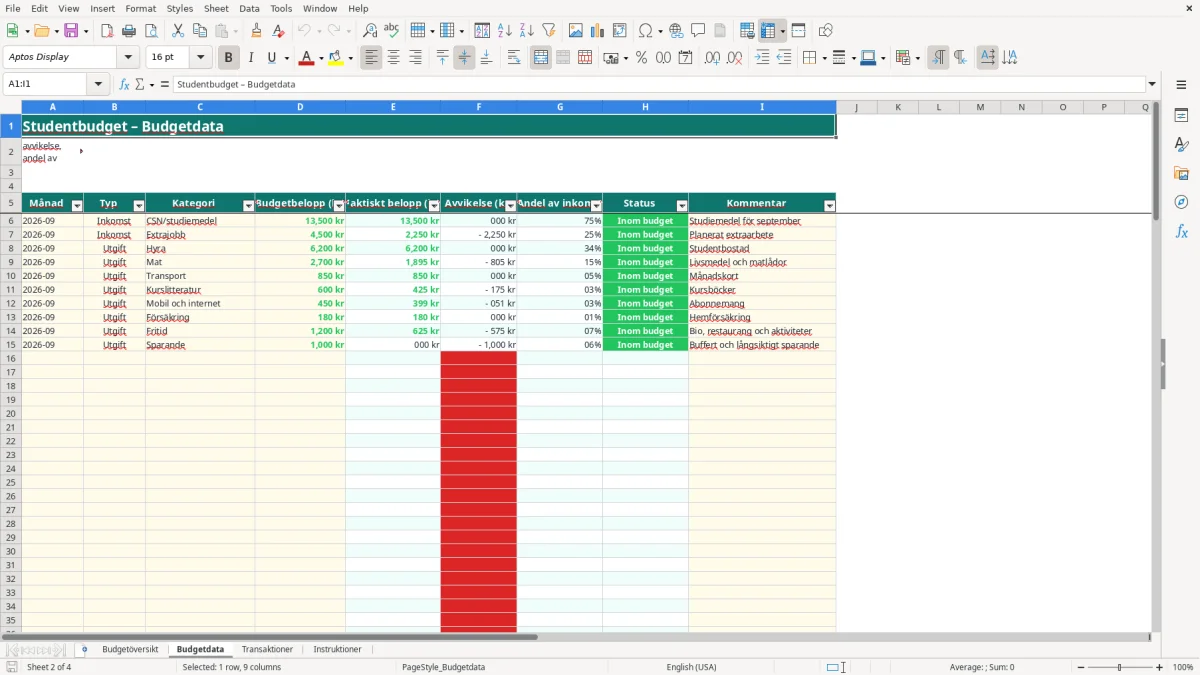Viewport: 1200px width, 675px height.
Task: Click the 100% zoom level
Action: pyautogui.click(x=1183, y=667)
